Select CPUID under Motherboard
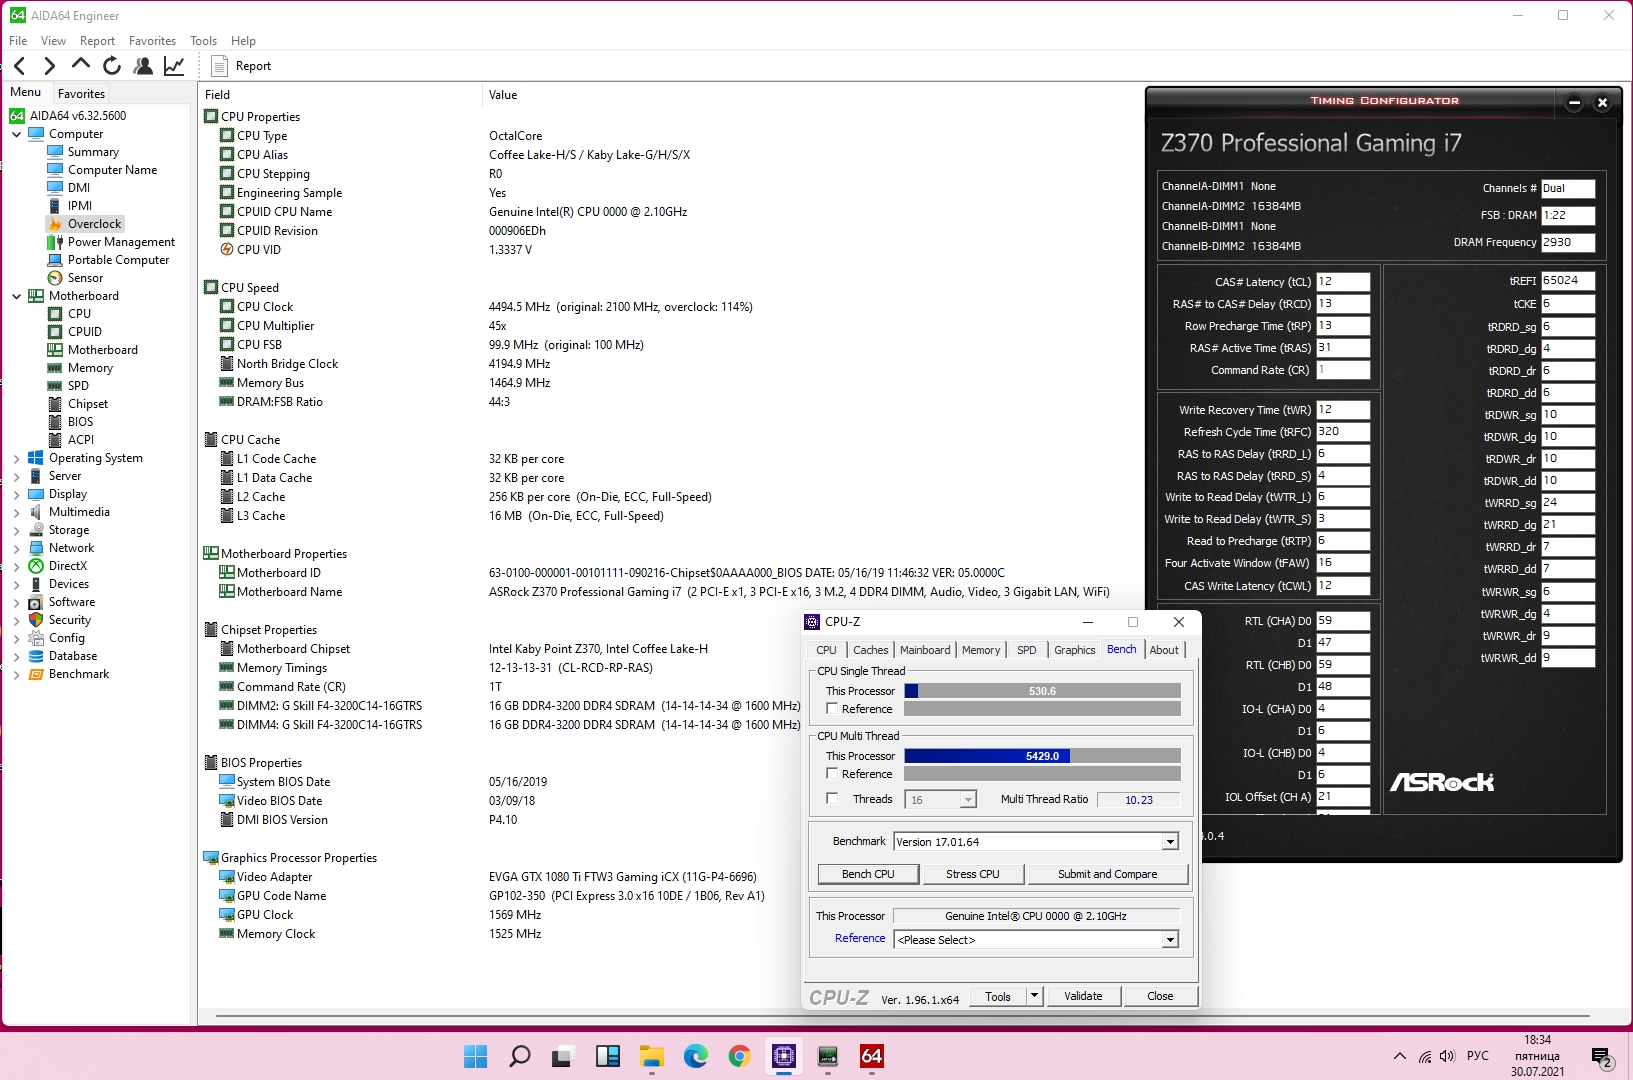The width and height of the screenshot is (1633, 1080). pyautogui.click(x=85, y=332)
